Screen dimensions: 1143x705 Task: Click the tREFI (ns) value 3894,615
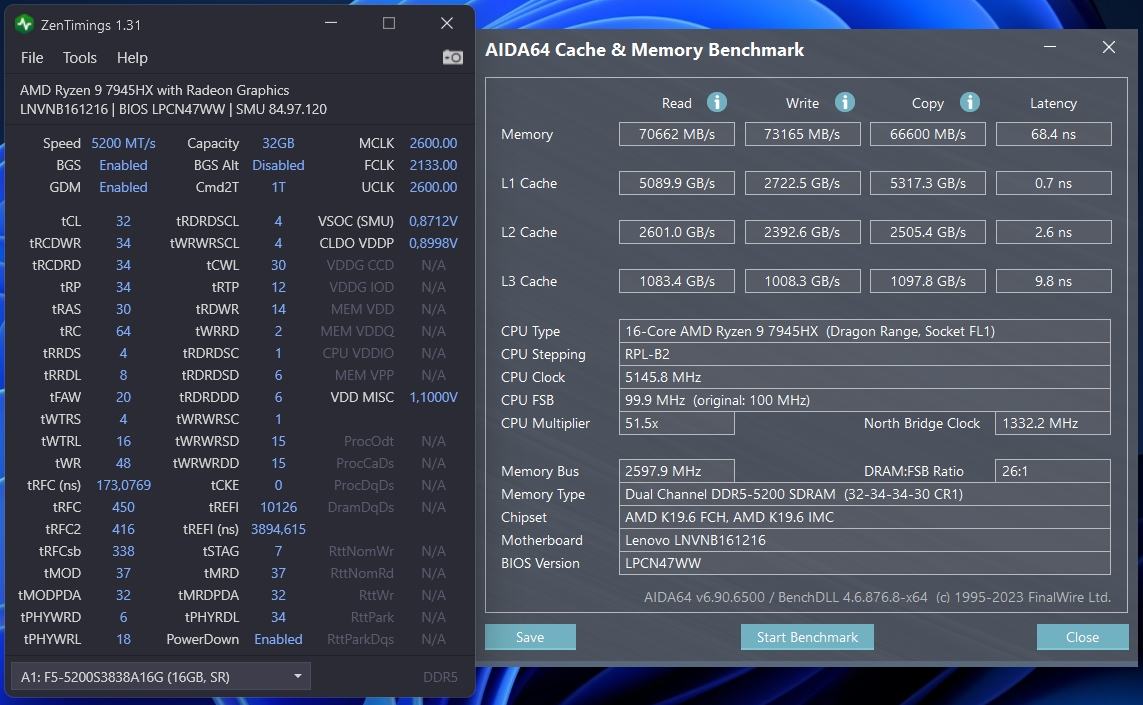coord(278,529)
